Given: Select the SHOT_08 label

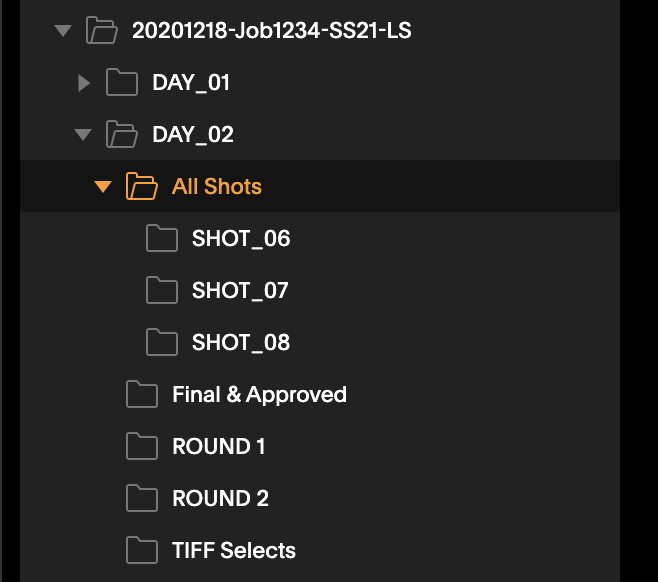Looking at the screenshot, I should point(241,343).
